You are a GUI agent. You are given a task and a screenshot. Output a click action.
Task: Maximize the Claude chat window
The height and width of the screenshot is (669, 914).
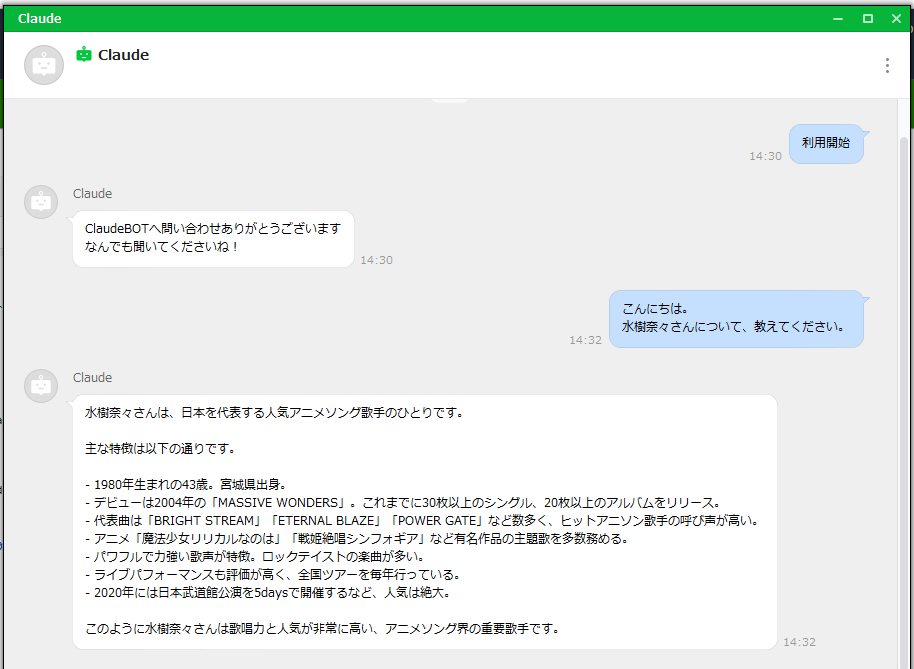(868, 19)
